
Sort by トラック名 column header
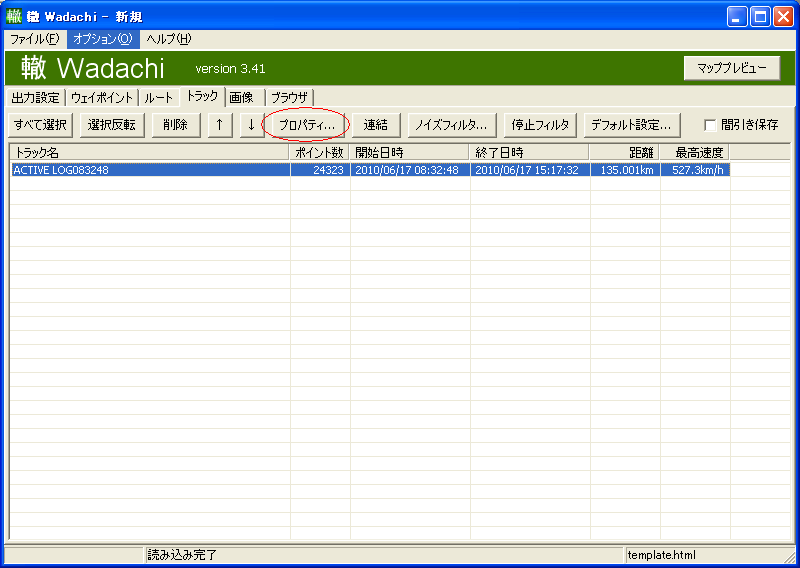[150, 152]
